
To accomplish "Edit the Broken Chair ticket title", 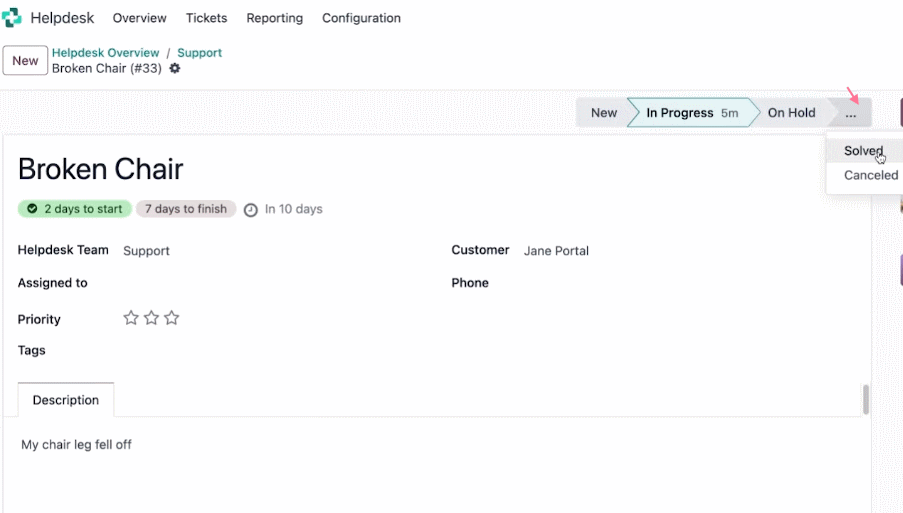I will (x=101, y=169).
